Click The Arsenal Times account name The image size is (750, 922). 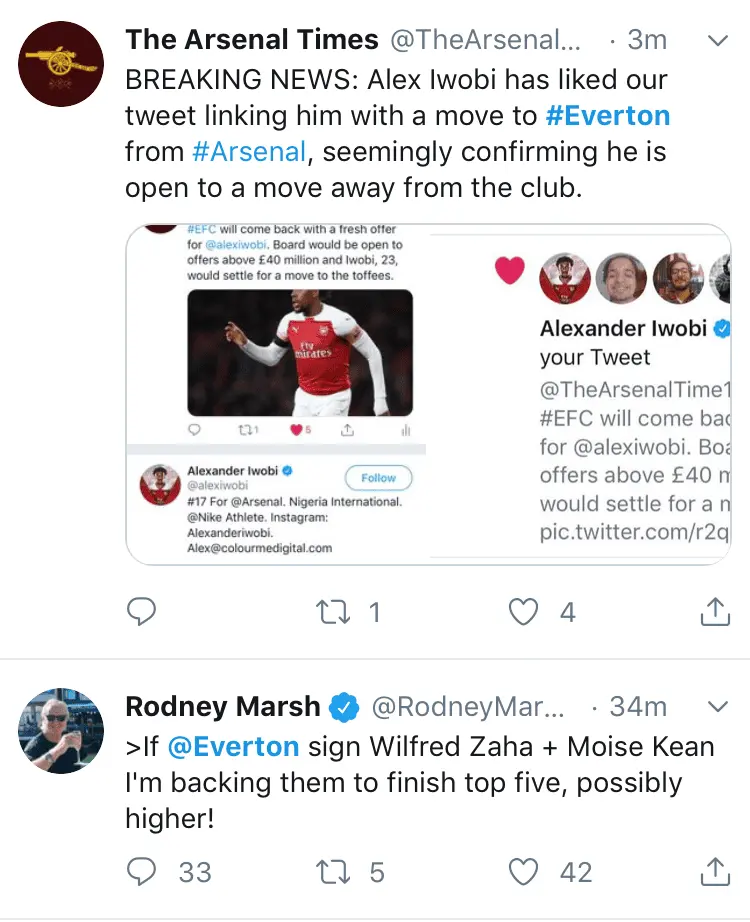click(x=252, y=40)
